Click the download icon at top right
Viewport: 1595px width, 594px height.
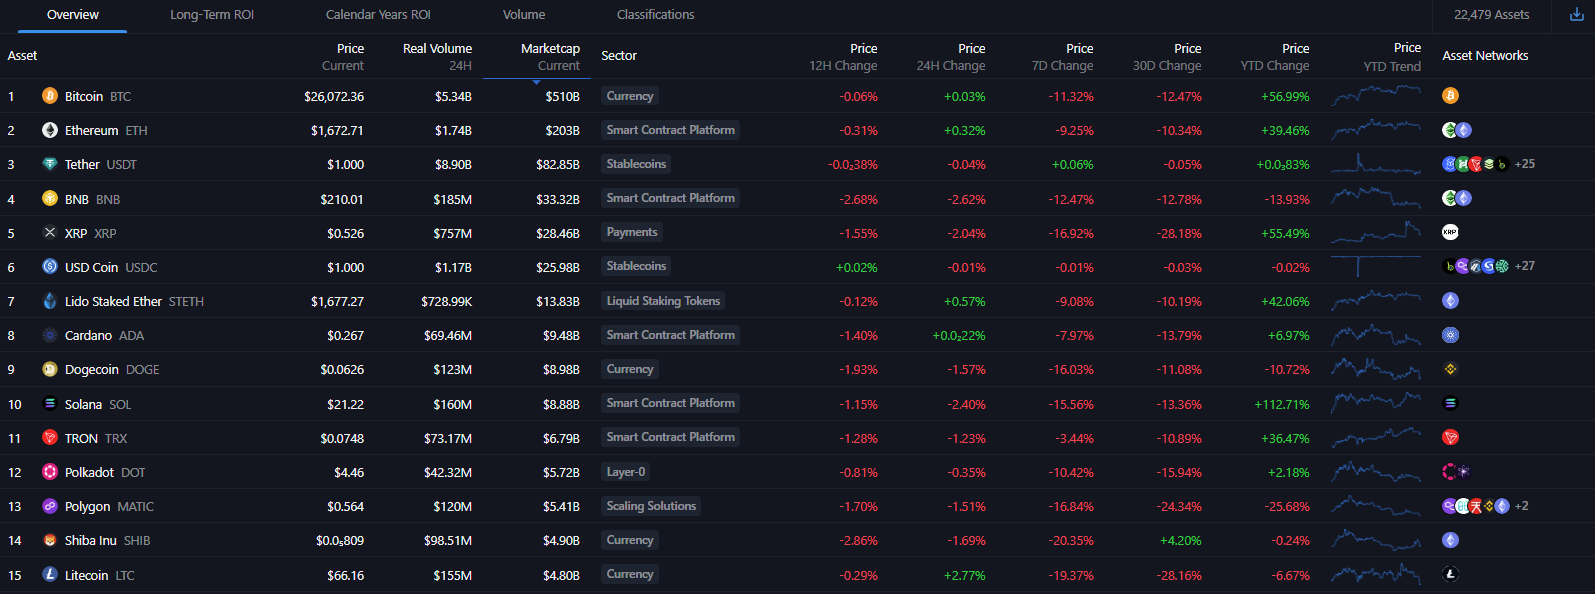coord(1577,15)
